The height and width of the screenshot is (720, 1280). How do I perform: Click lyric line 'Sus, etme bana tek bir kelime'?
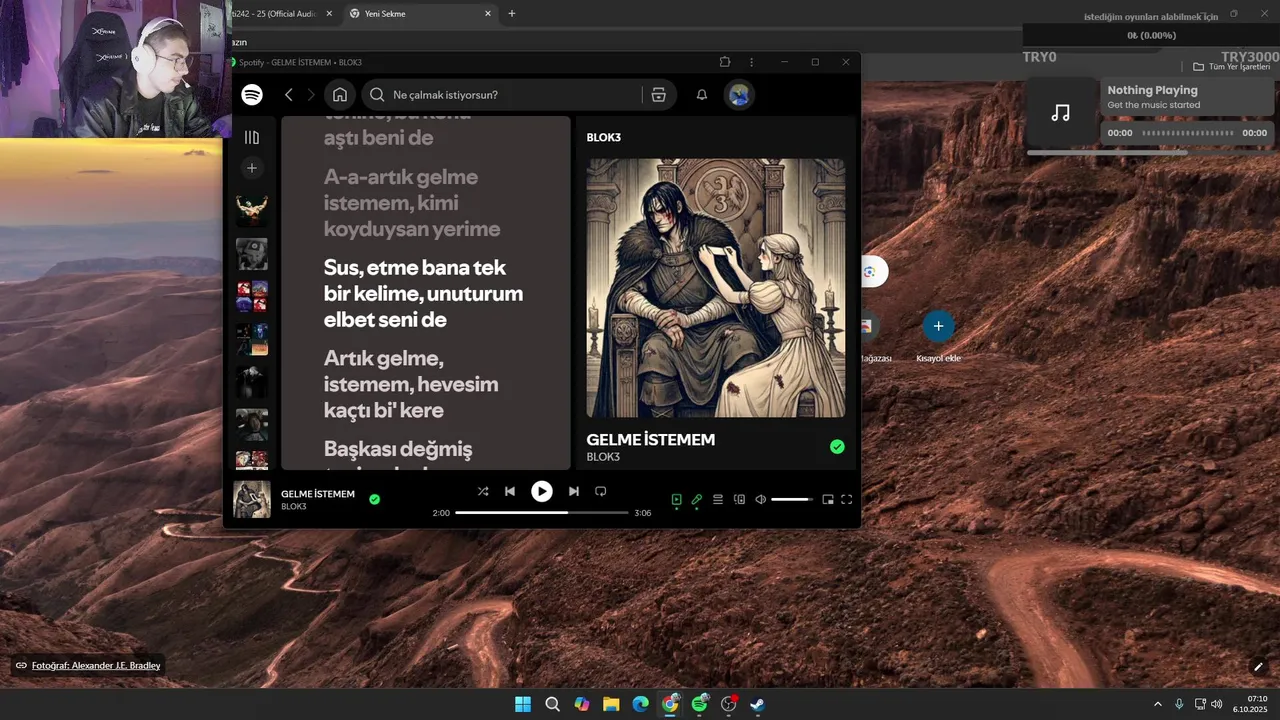pyautogui.click(x=423, y=294)
